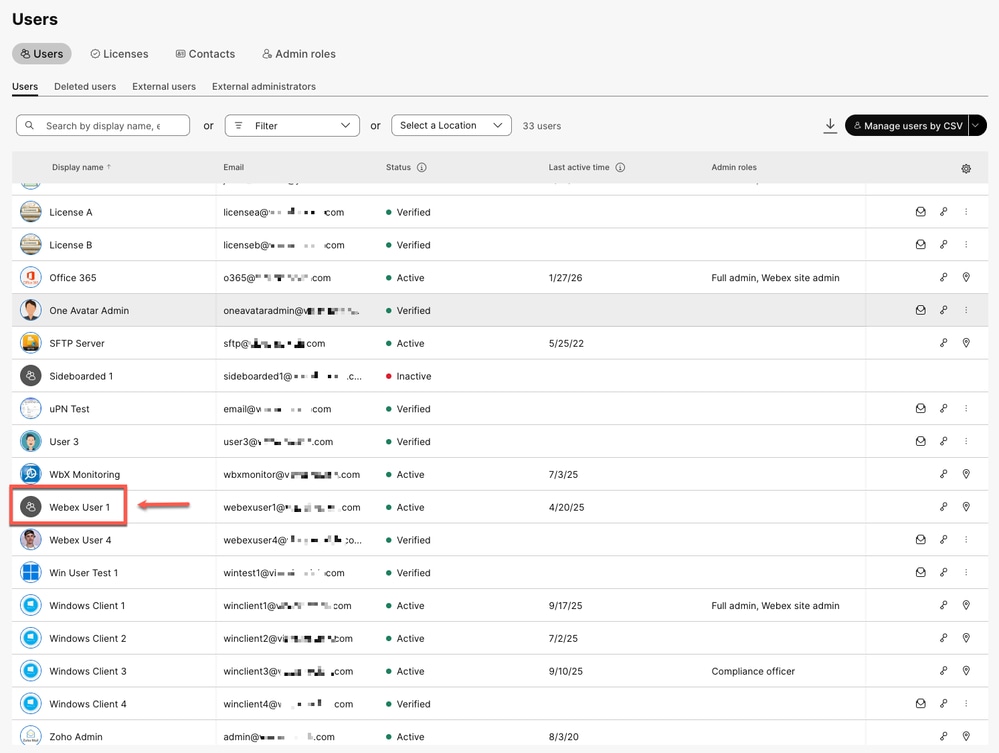The height and width of the screenshot is (753, 999).
Task: Open the Filter dropdown
Action: point(292,126)
